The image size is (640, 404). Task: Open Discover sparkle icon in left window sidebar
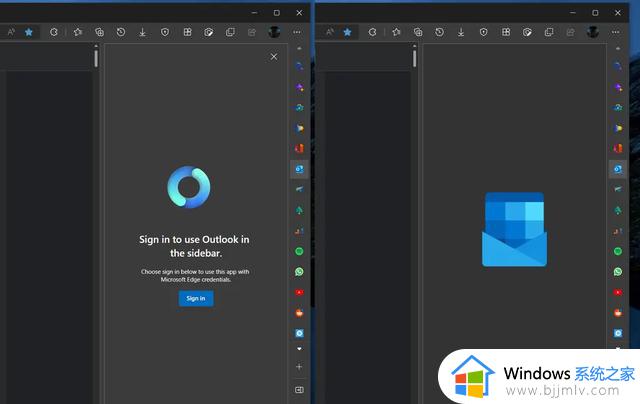(x=299, y=87)
